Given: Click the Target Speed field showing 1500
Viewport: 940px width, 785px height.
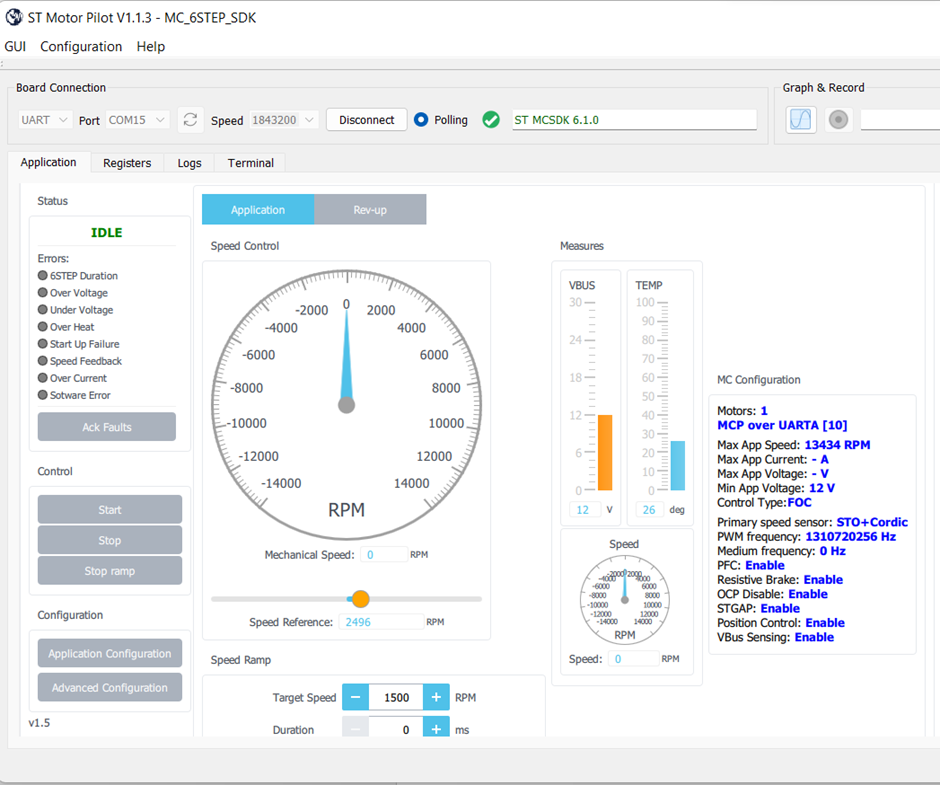Looking at the screenshot, I should click(x=396, y=697).
